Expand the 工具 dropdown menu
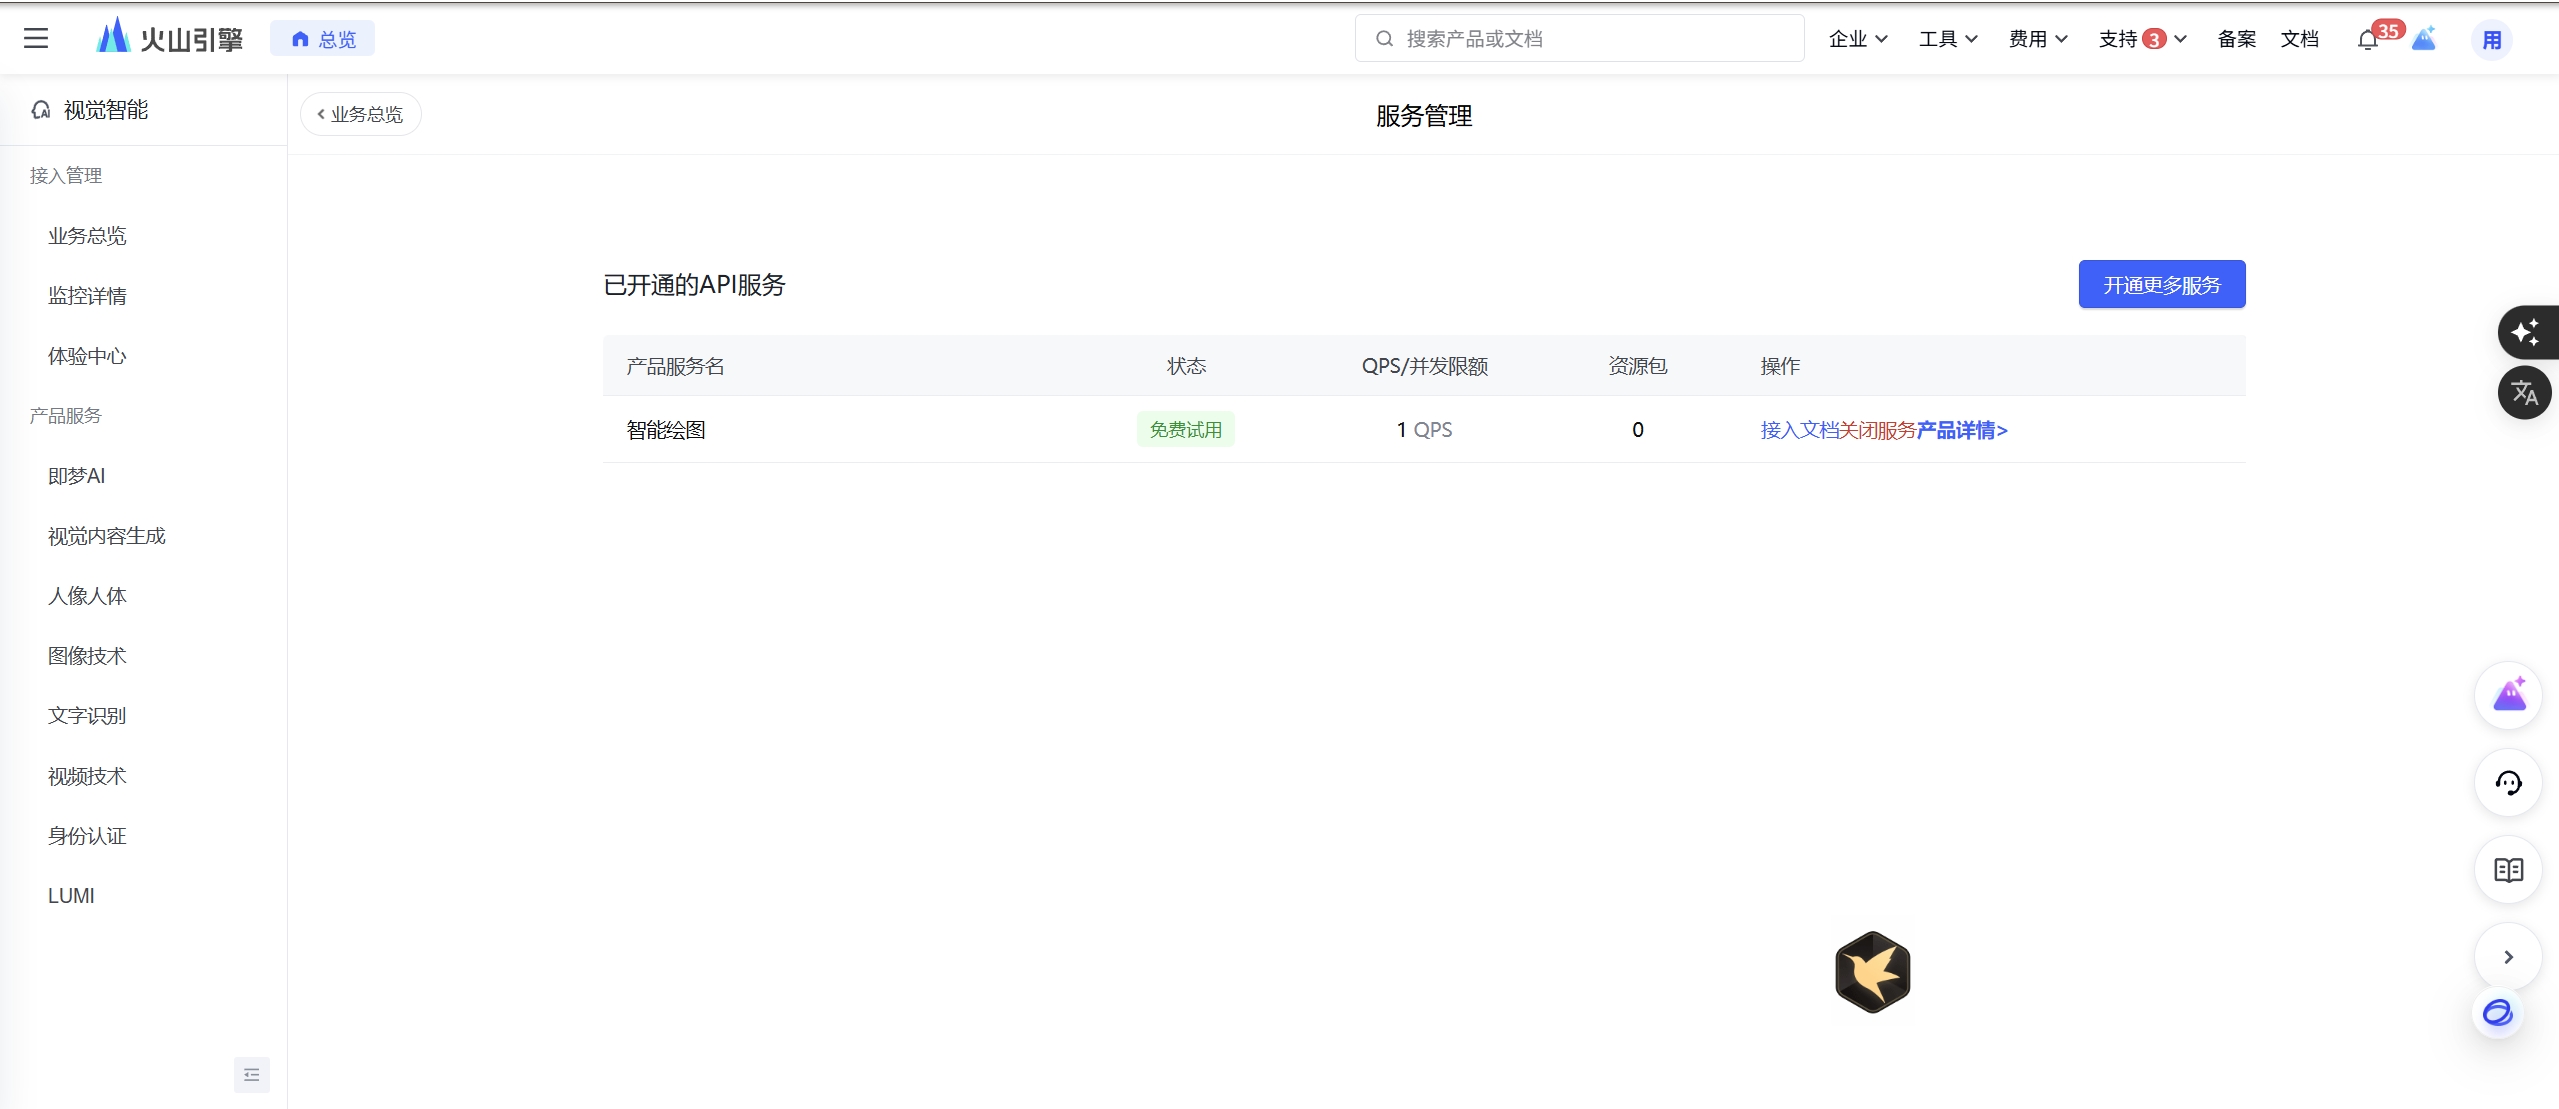 [x=1947, y=39]
